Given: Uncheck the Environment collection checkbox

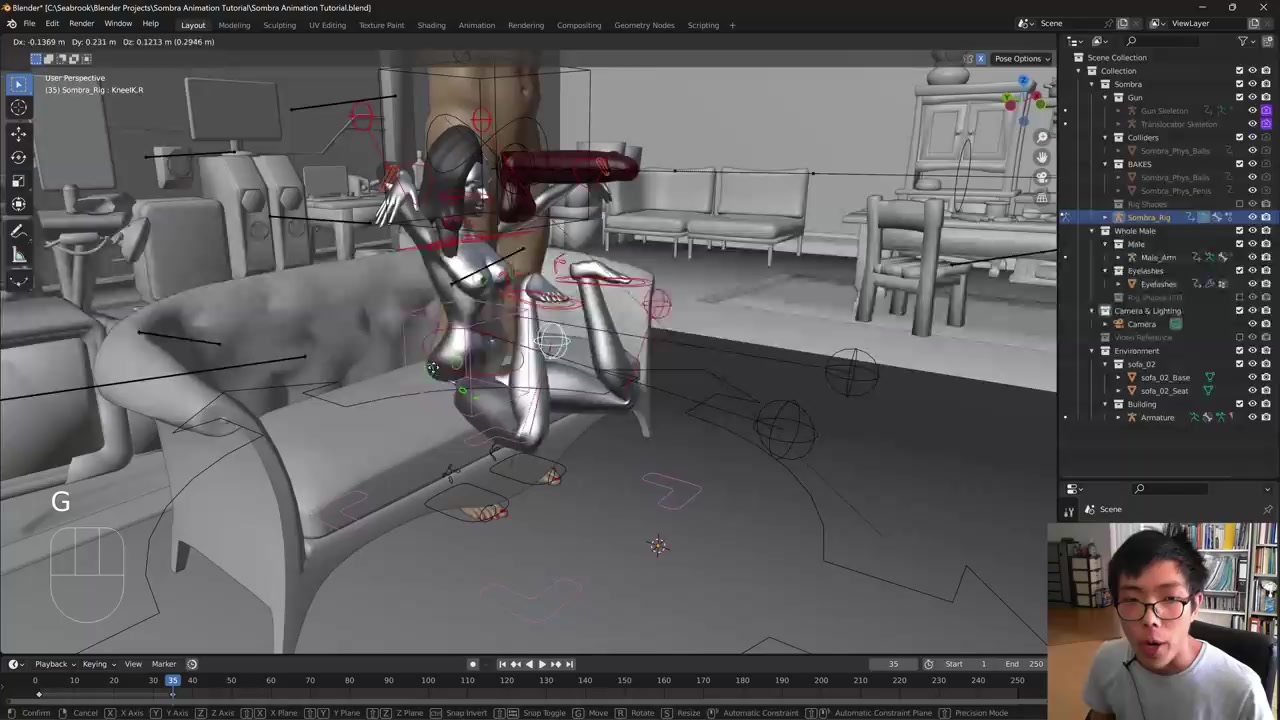Looking at the screenshot, I should 1240,351.
